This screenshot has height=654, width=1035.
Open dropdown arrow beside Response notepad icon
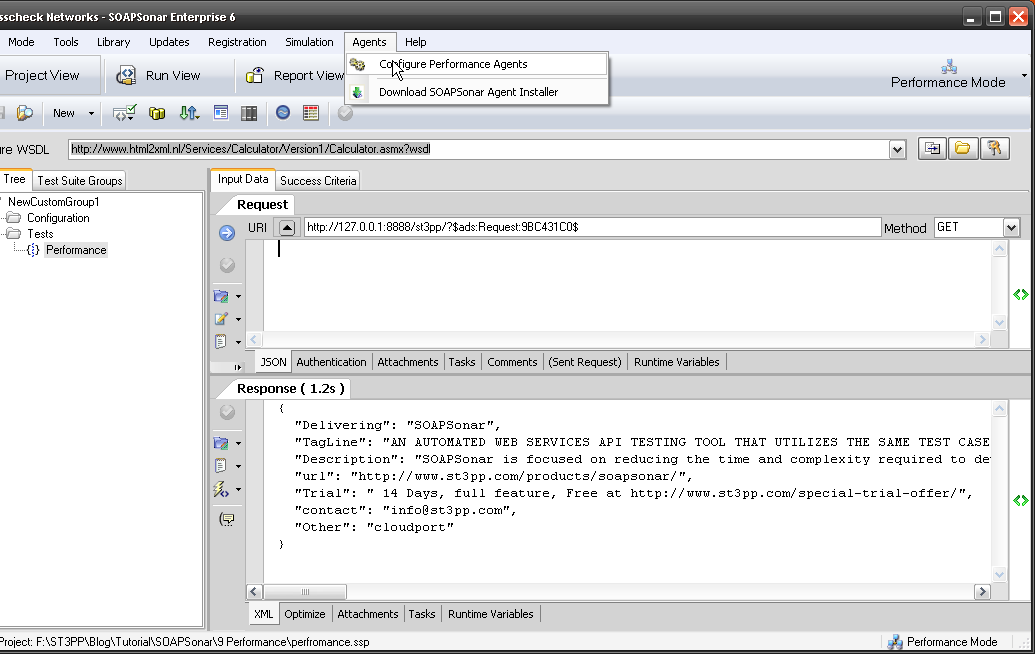click(238, 467)
